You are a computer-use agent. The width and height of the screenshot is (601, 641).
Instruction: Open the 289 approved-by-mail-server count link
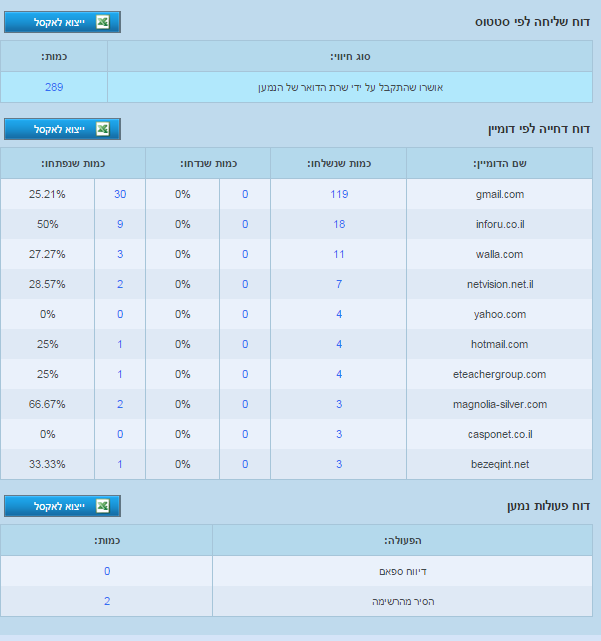coord(54,87)
